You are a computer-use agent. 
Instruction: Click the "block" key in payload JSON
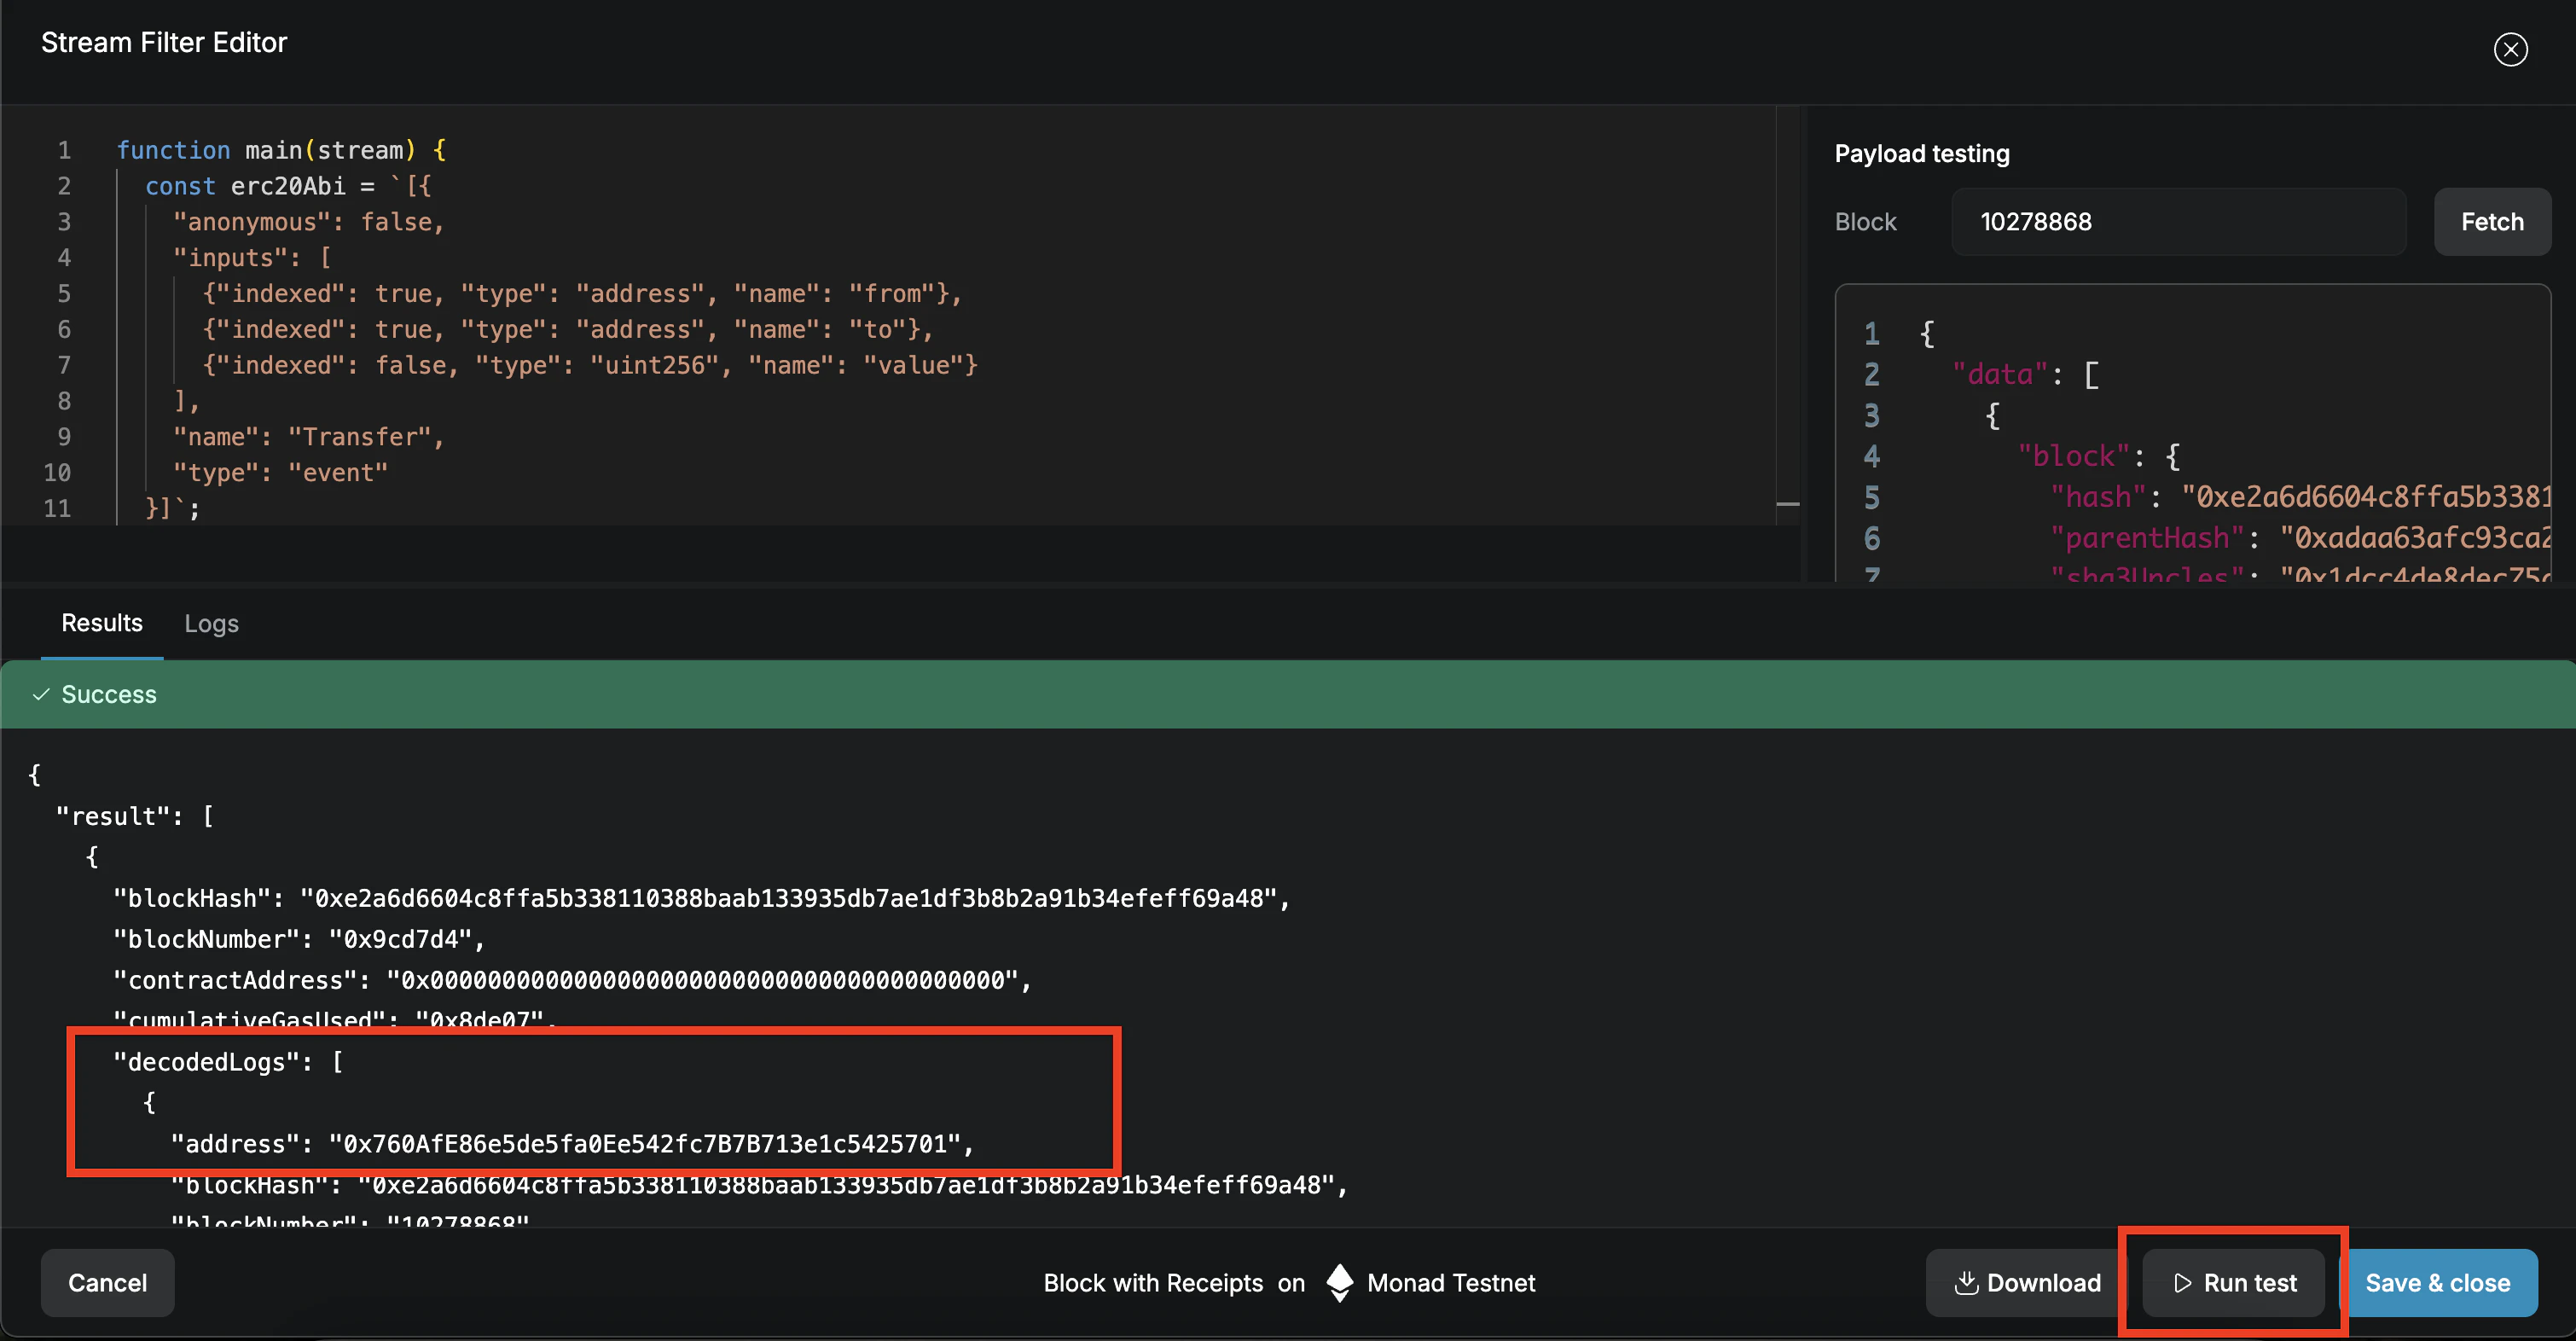tap(2074, 456)
